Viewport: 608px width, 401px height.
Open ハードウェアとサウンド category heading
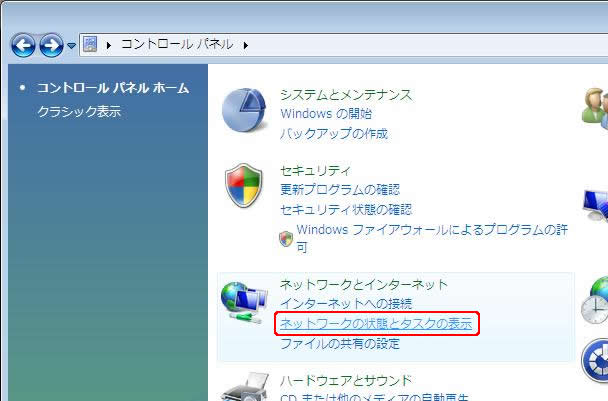[x=346, y=380]
